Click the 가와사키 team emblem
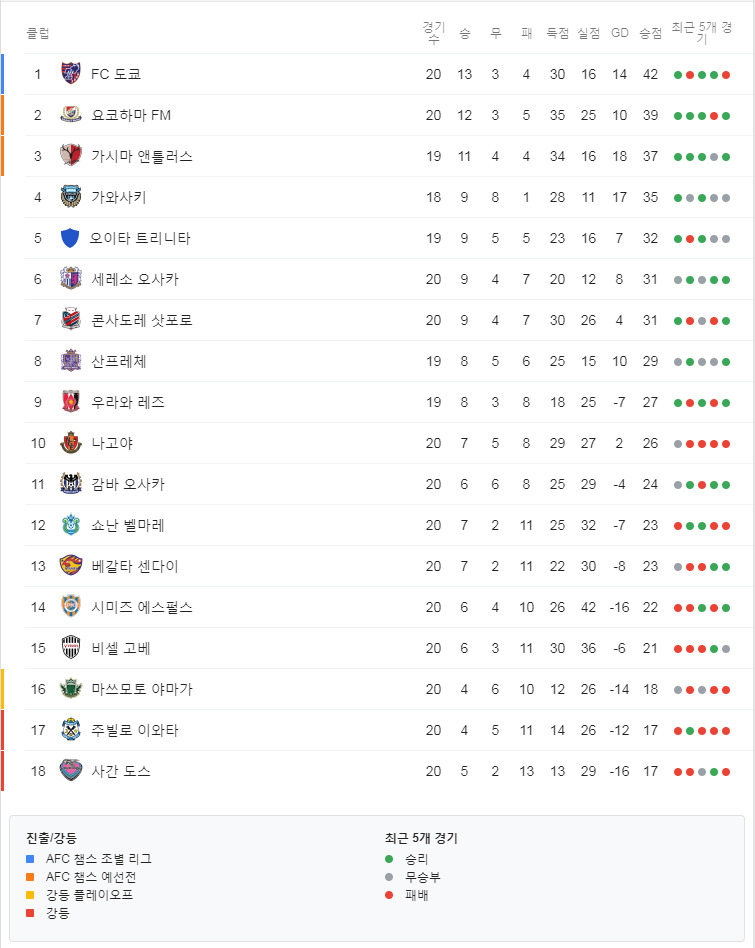 (70, 197)
